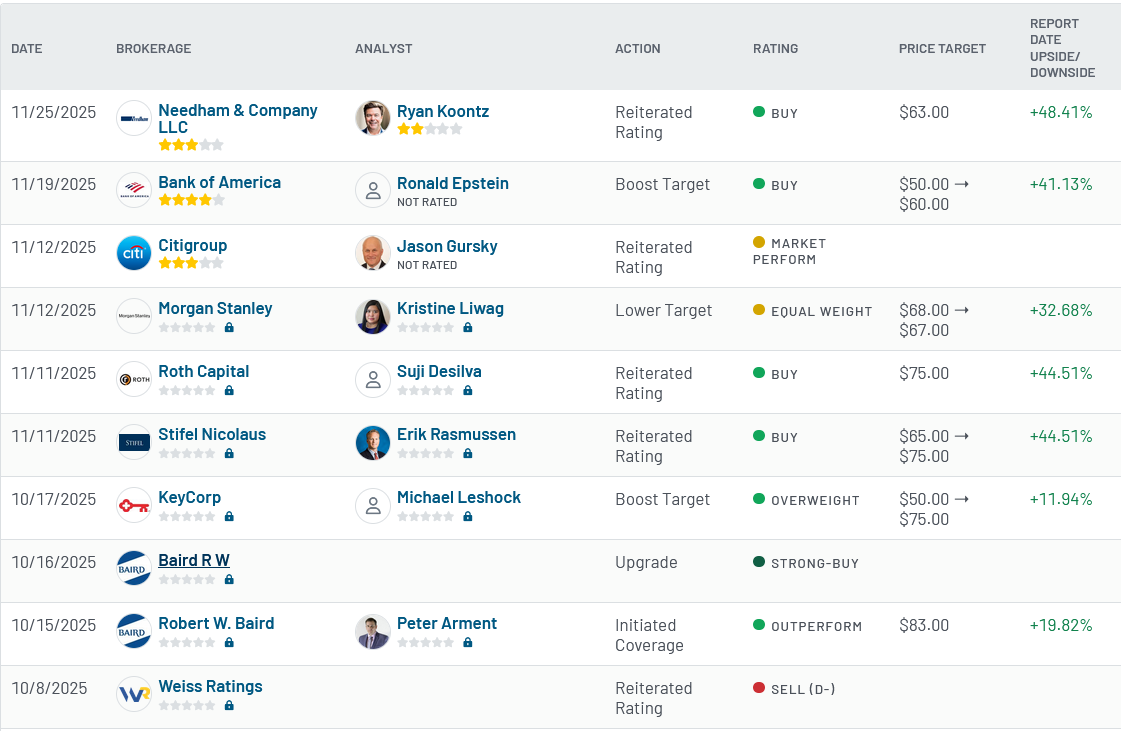
Task: Open the Robert W. Baird link
Action: pyautogui.click(x=216, y=623)
